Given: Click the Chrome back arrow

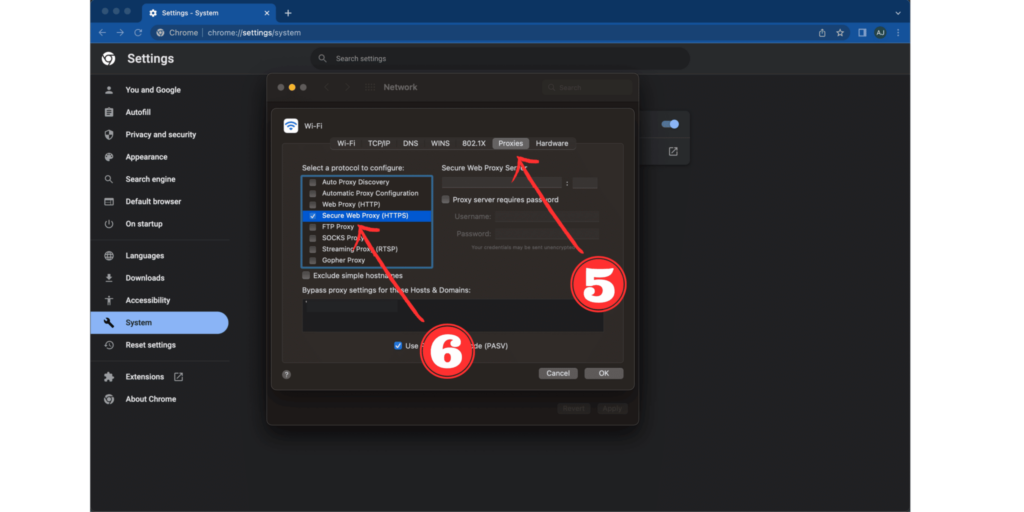Looking at the screenshot, I should click(x=102, y=33).
